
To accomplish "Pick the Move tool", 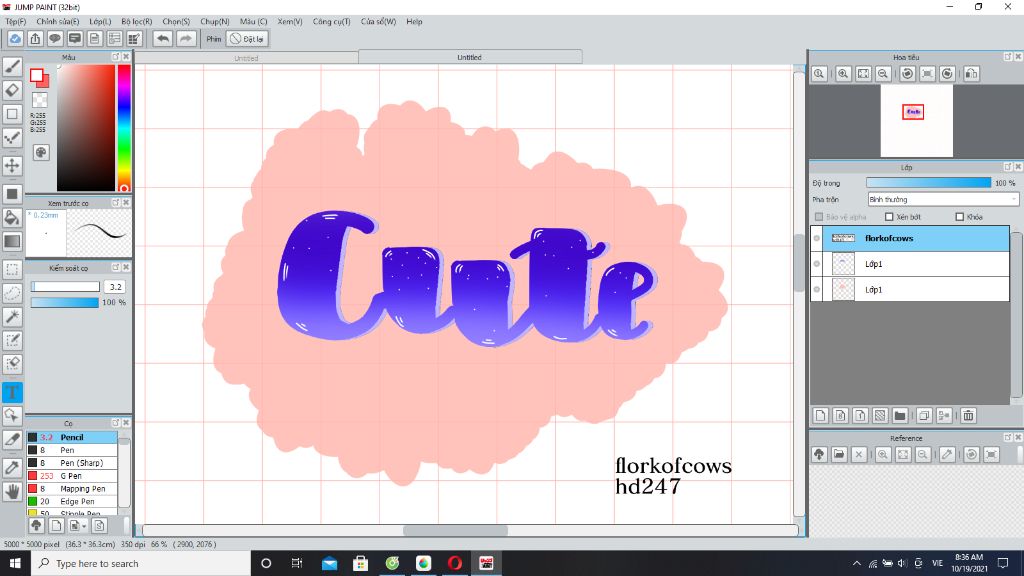I will [x=12, y=165].
